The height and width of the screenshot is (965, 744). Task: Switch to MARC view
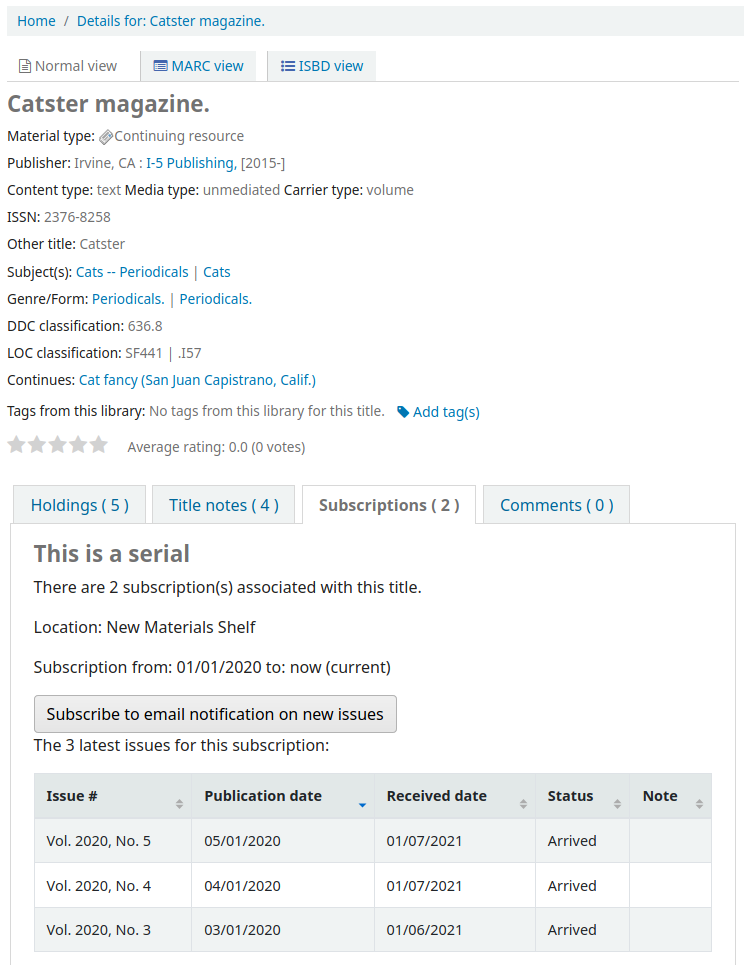[198, 66]
